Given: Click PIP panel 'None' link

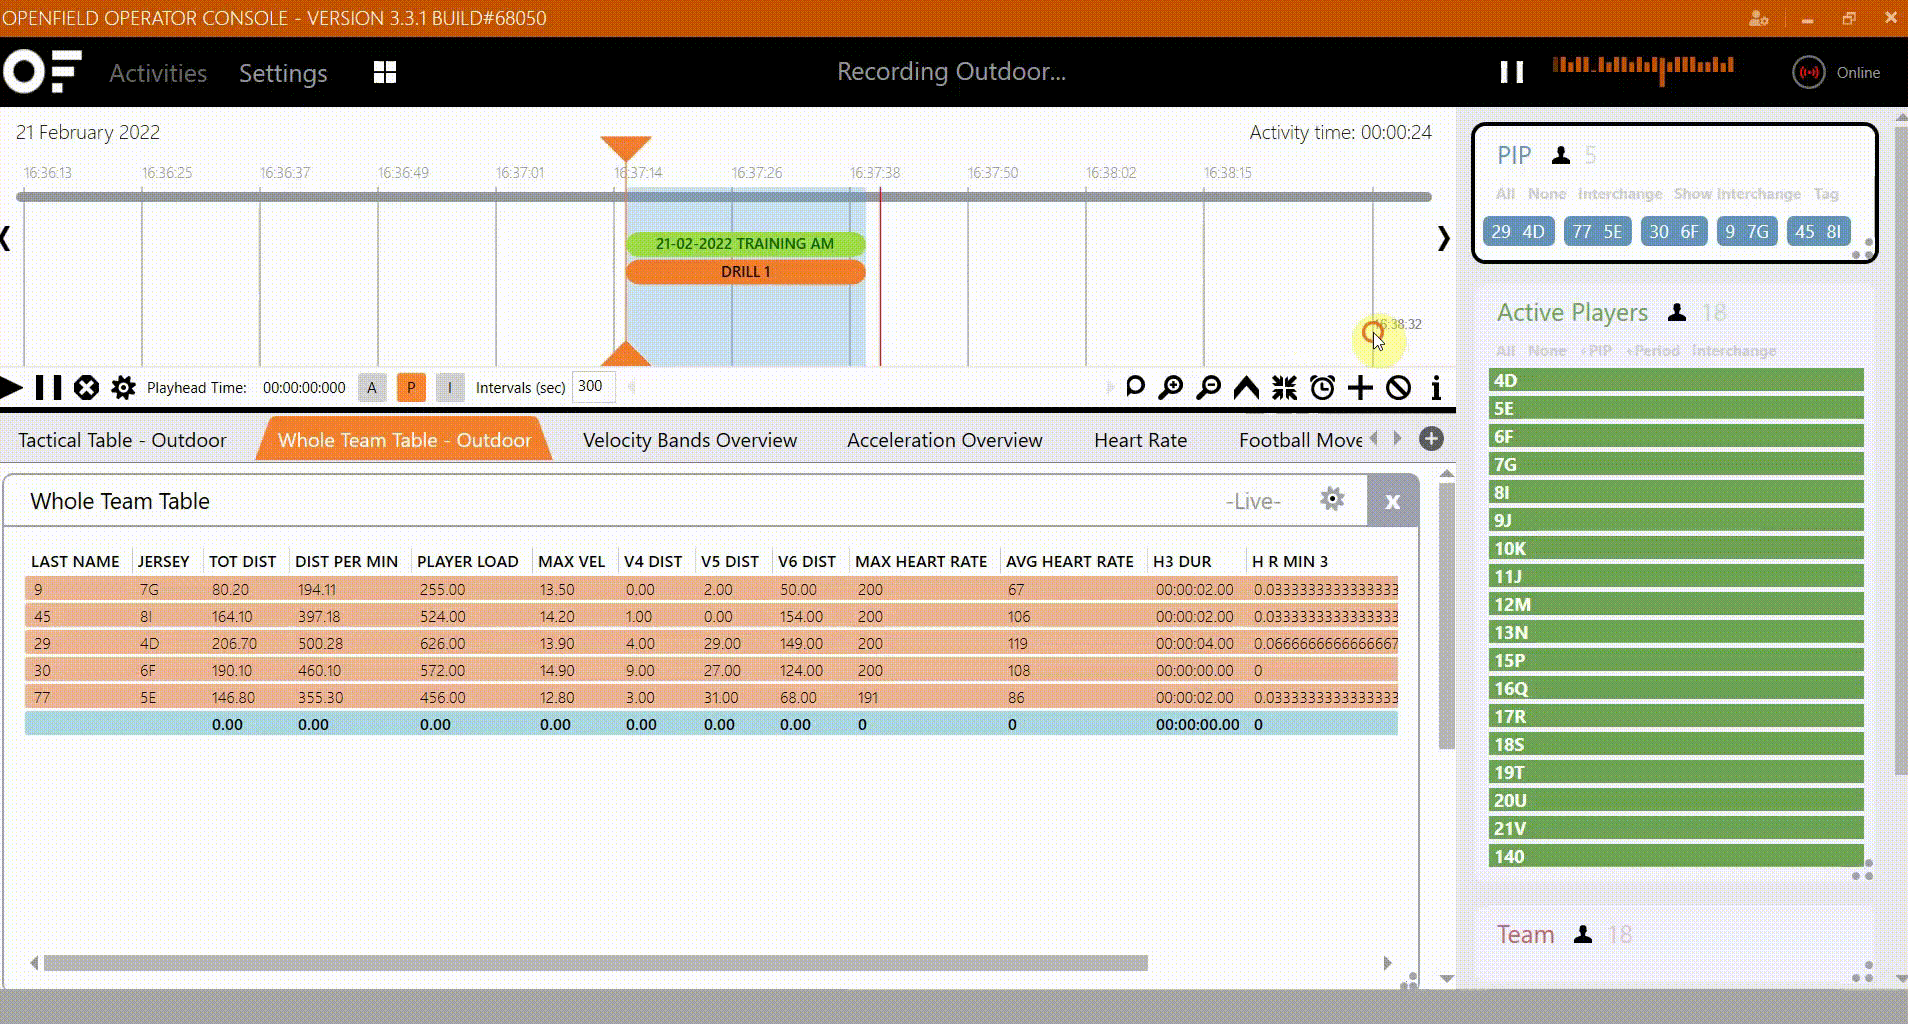Looking at the screenshot, I should (x=1546, y=194).
